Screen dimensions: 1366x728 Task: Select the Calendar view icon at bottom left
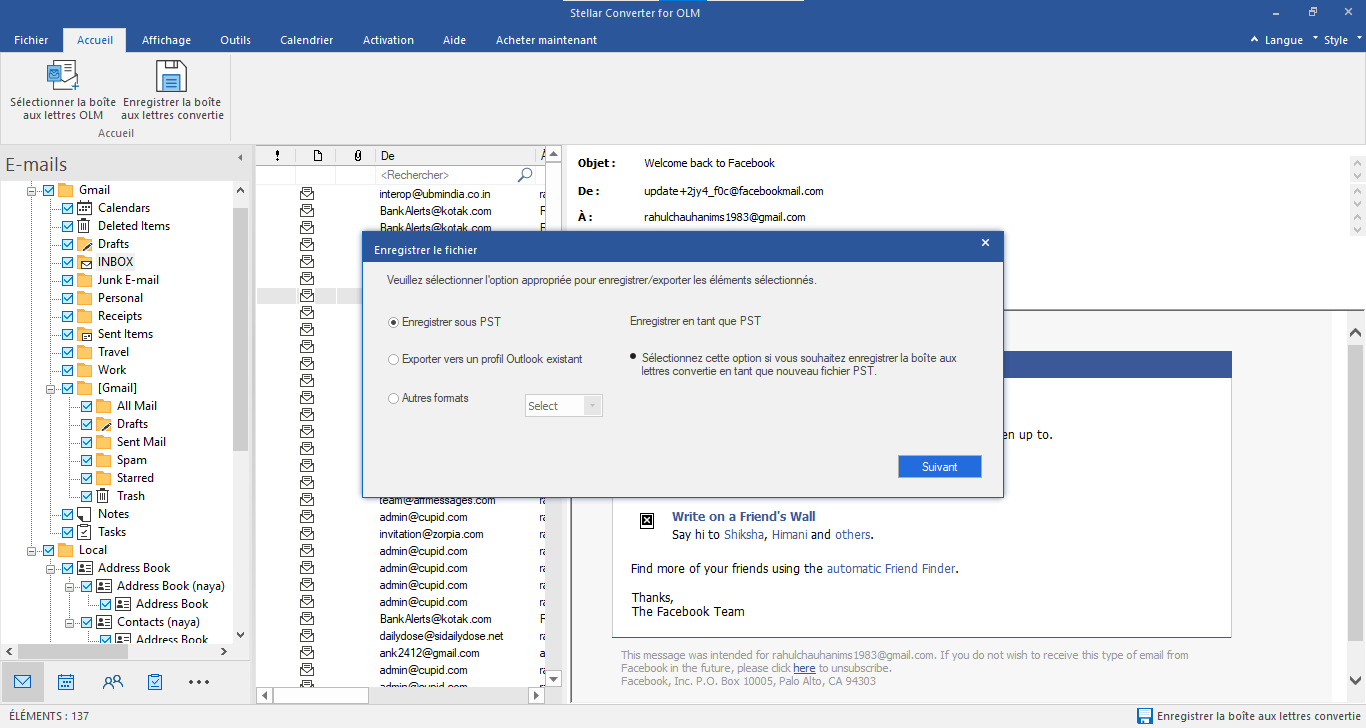(x=65, y=682)
